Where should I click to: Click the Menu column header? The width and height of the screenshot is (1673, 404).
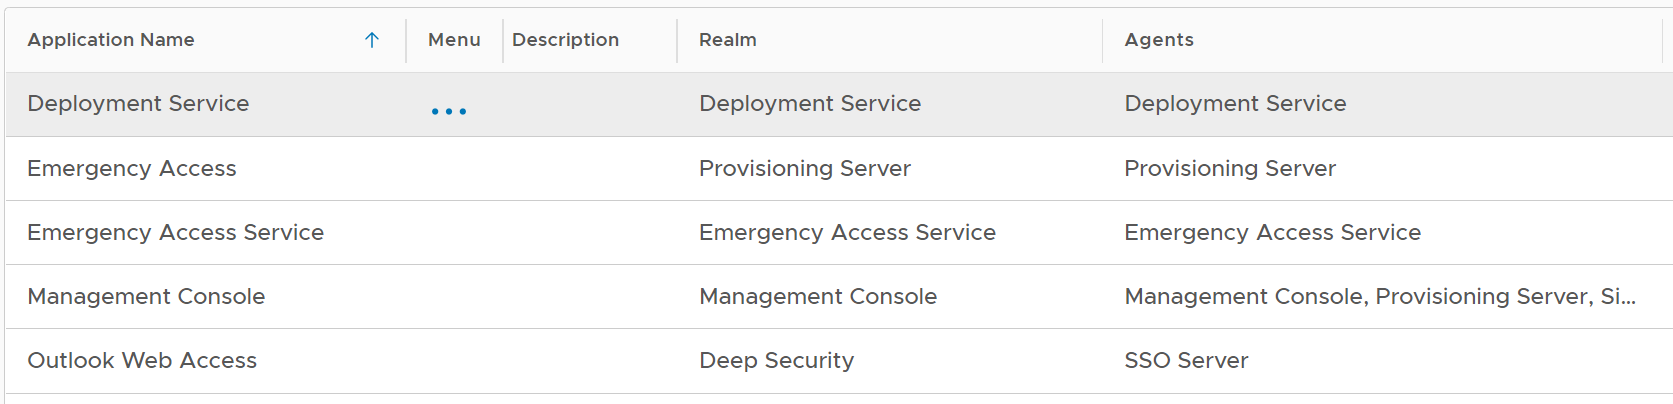click(x=454, y=40)
